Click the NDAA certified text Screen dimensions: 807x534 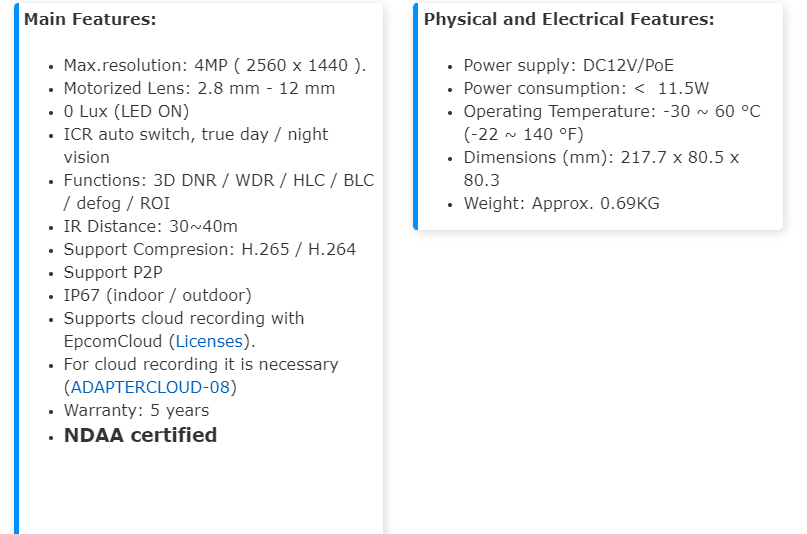coord(140,435)
